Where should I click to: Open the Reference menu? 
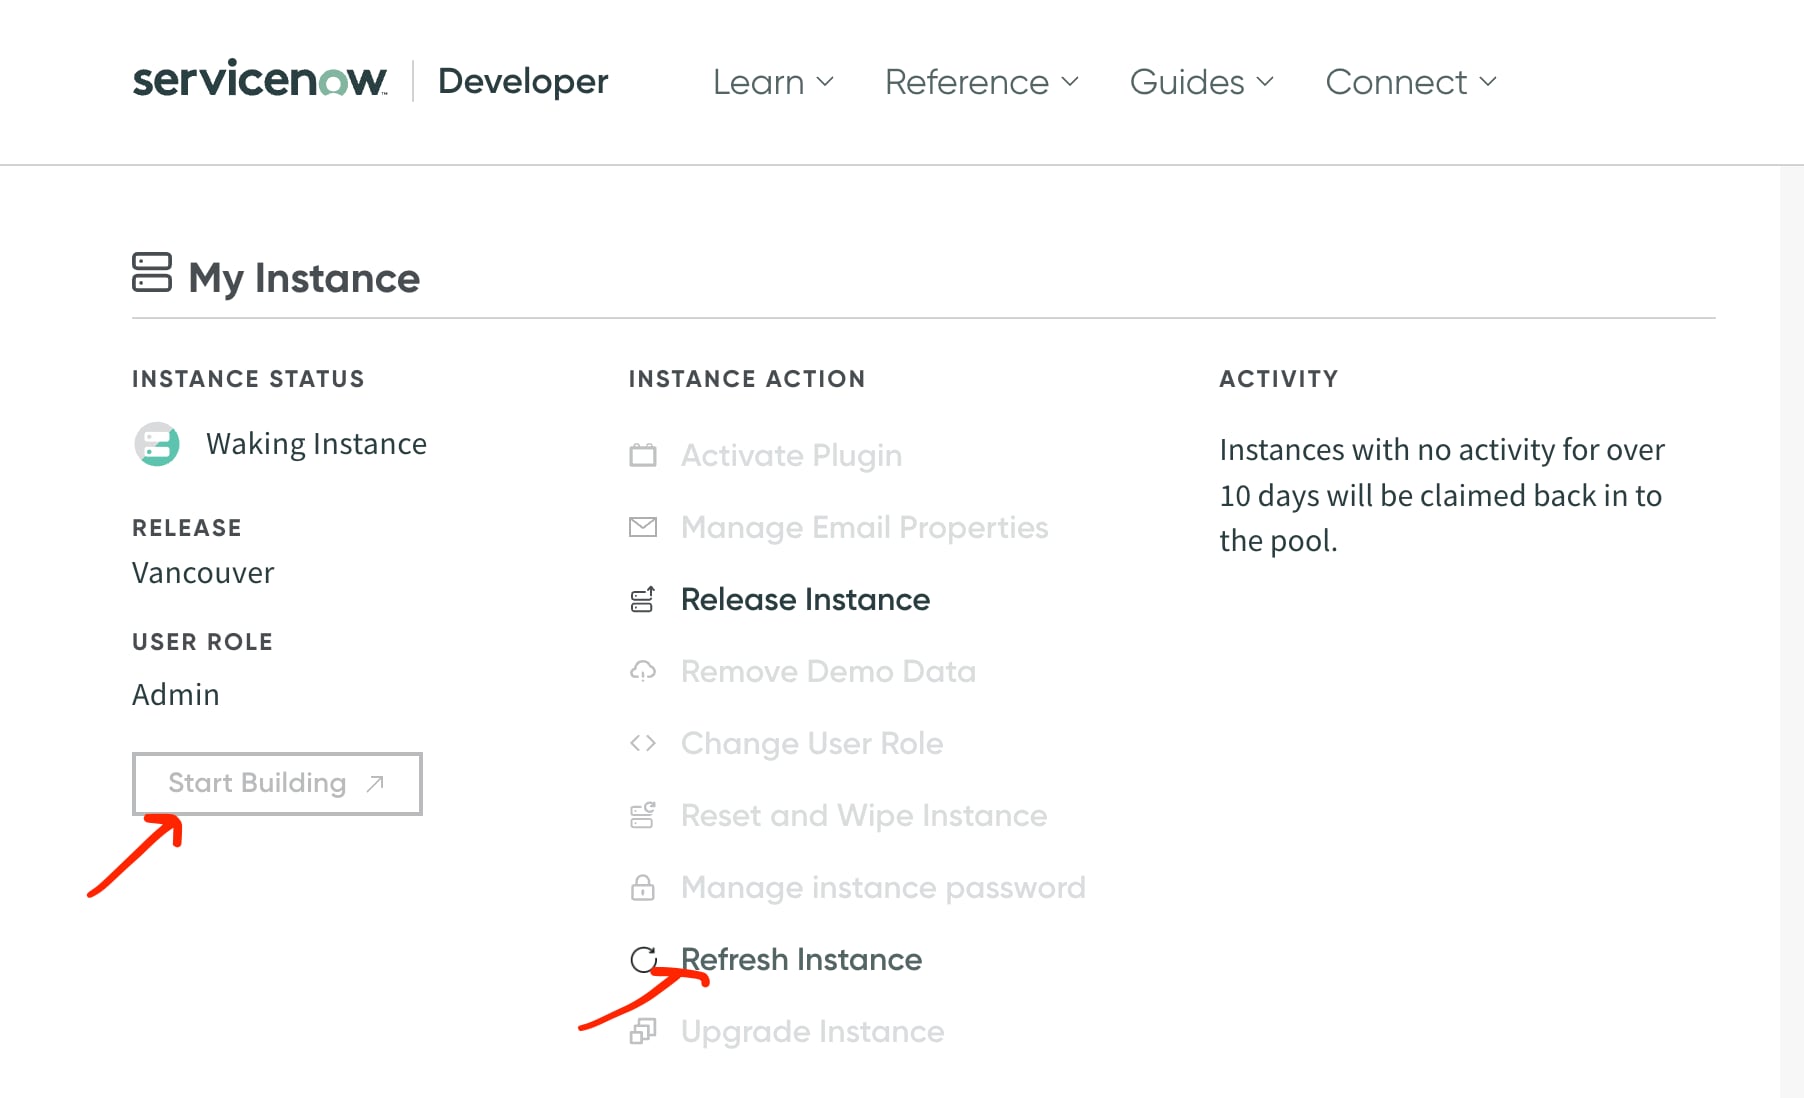tap(982, 82)
